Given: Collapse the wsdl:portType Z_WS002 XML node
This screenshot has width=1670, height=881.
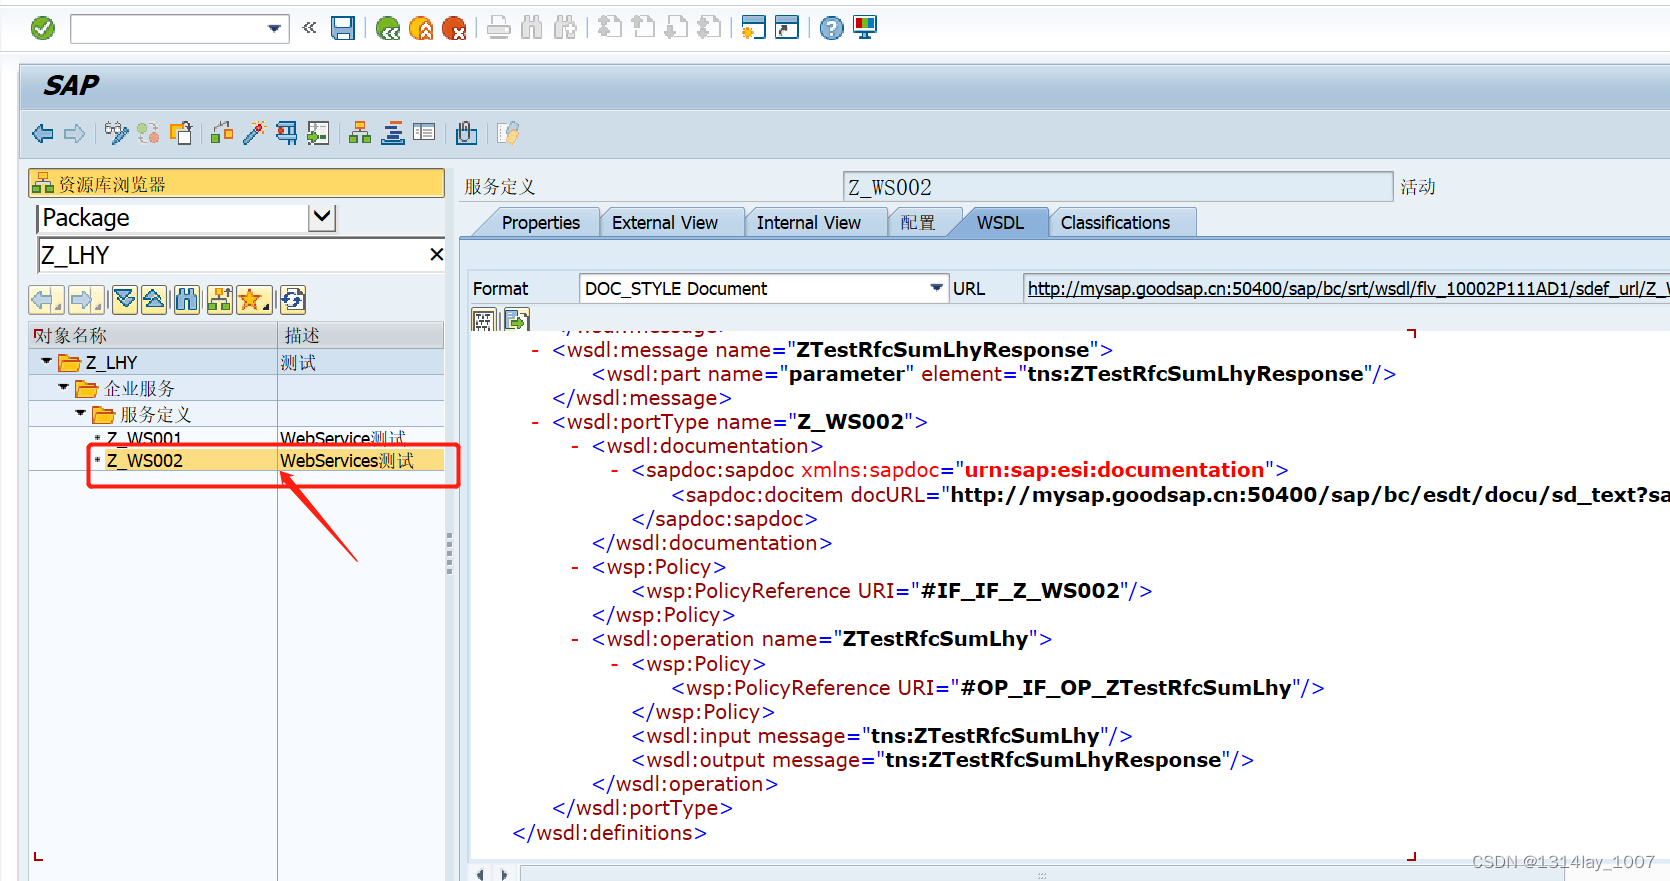Looking at the screenshot, I should 536,422.
